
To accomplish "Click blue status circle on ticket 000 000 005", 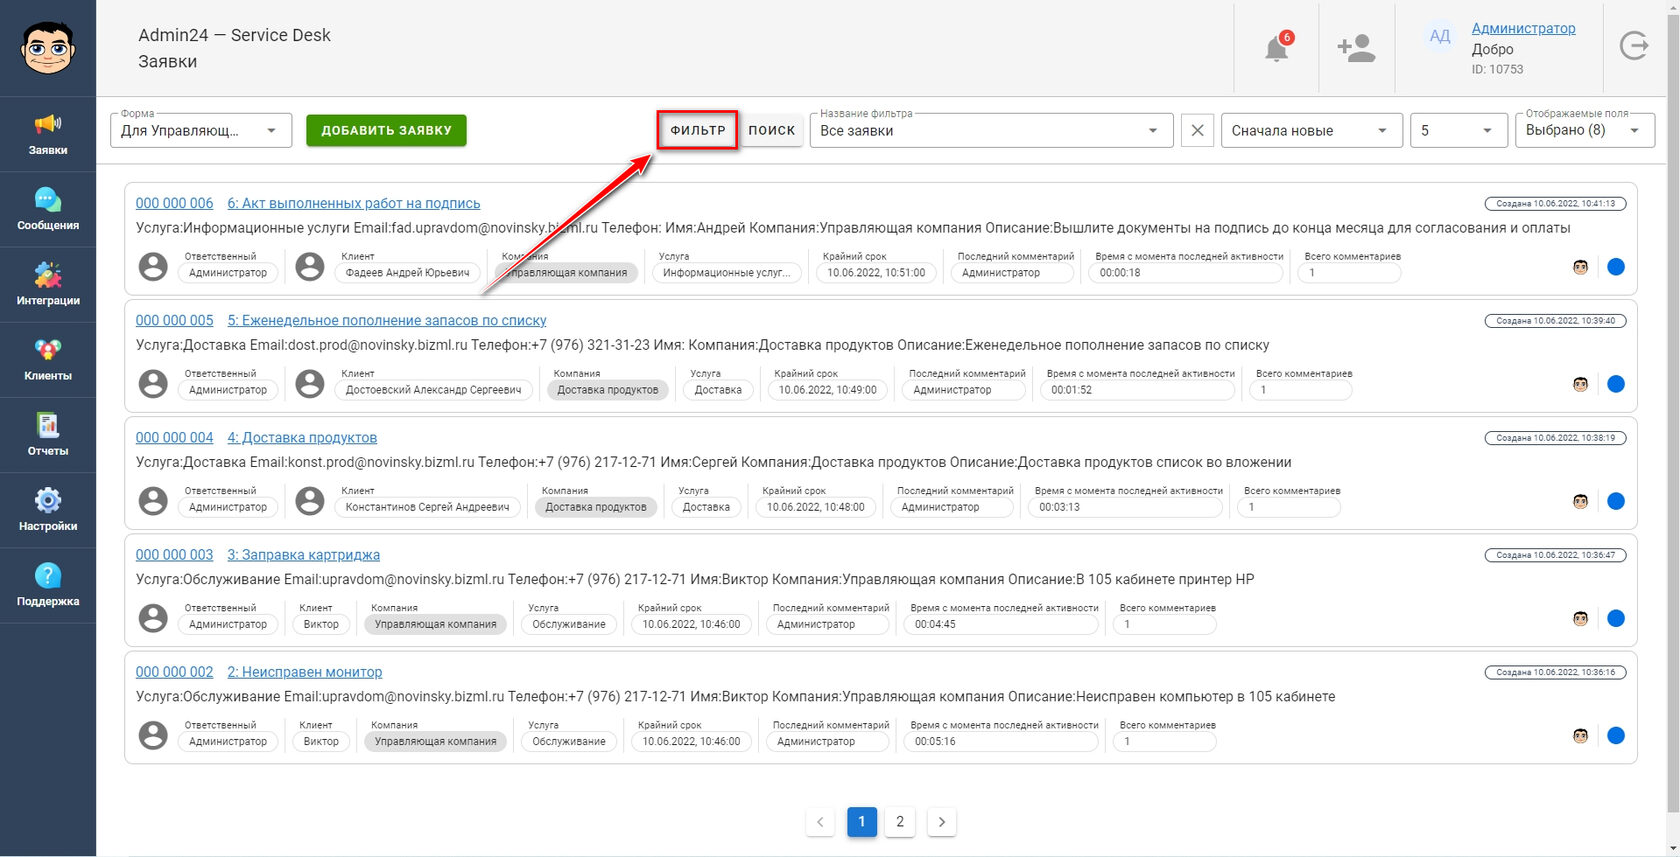I will [1616, 384].
